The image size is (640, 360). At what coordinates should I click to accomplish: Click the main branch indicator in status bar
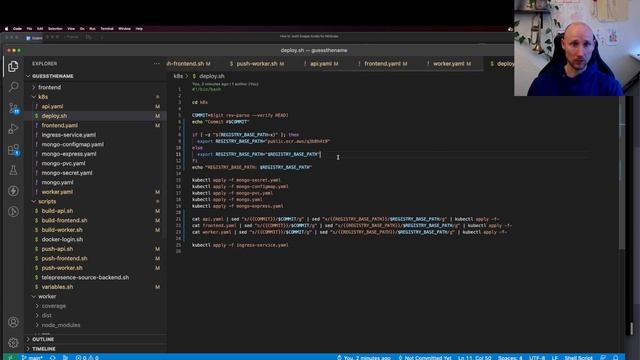[x=32, y=357]
